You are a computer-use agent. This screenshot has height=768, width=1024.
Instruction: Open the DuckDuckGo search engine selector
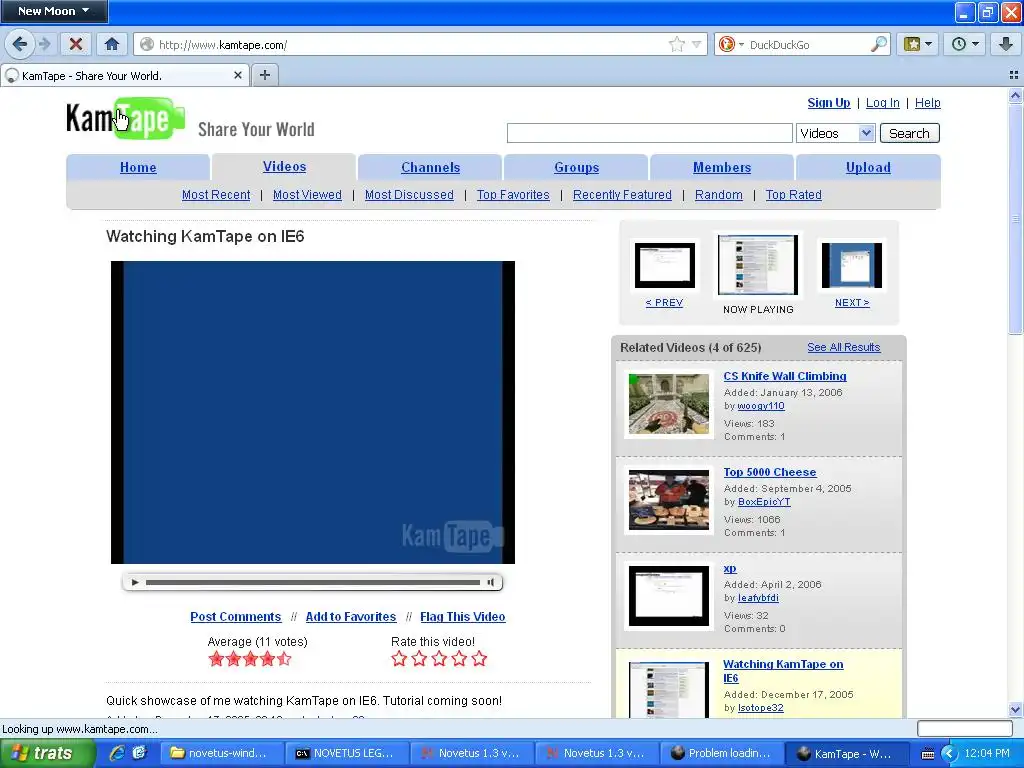tap(729, 44)
